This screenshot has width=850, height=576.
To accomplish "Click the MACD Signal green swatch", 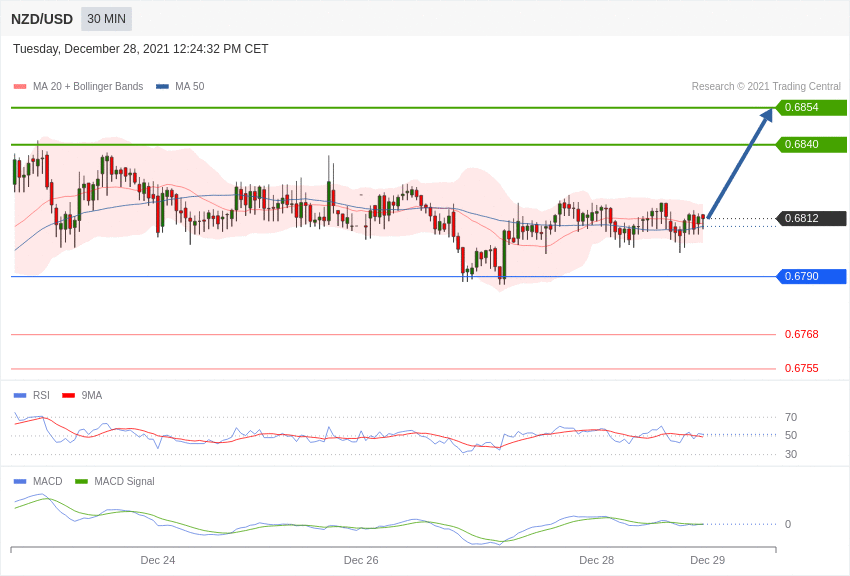I will [81, 481].
